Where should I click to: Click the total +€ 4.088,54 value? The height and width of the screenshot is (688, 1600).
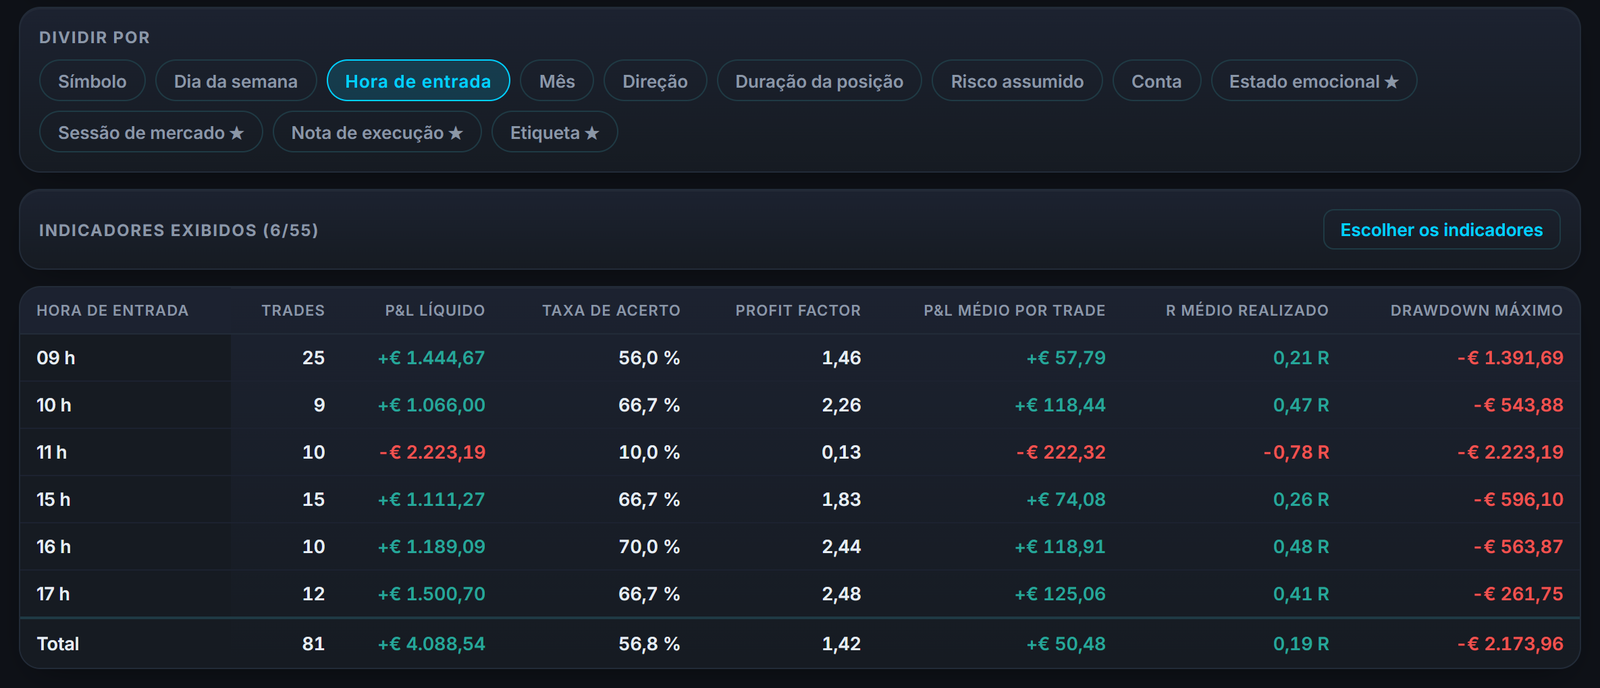[431, 644]
